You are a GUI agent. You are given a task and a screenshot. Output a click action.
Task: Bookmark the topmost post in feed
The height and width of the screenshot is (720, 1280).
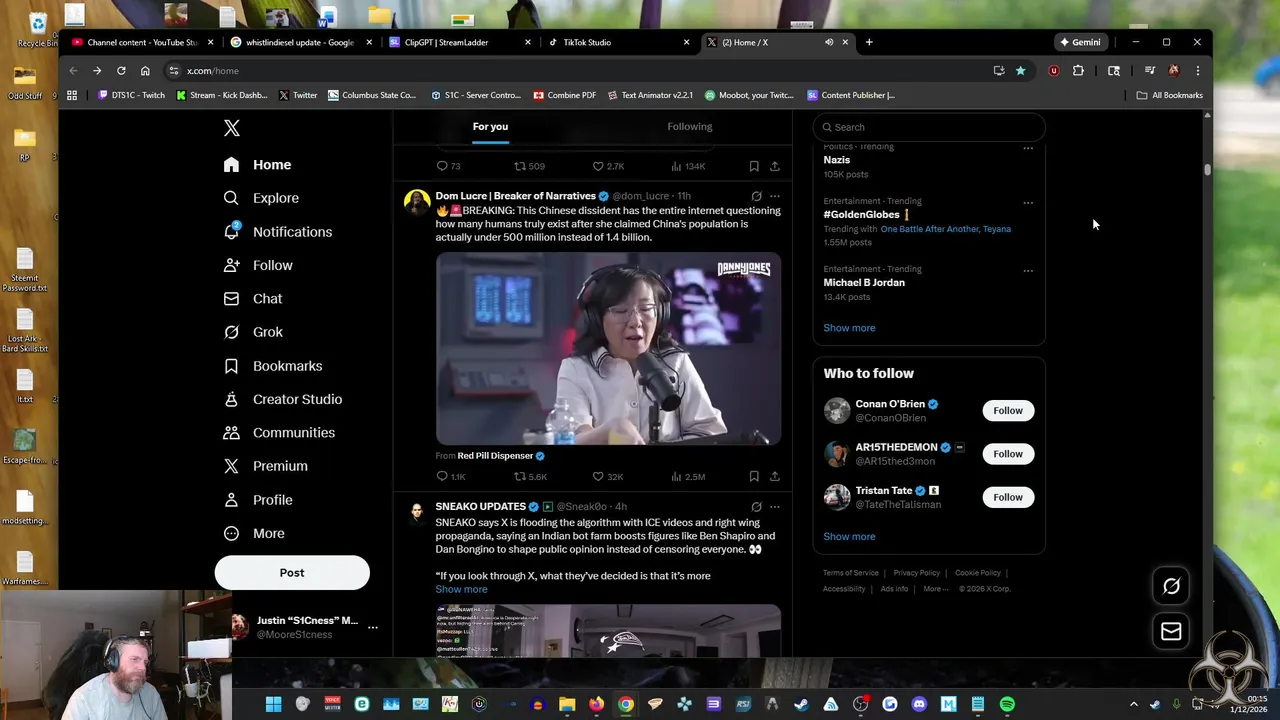754,166
